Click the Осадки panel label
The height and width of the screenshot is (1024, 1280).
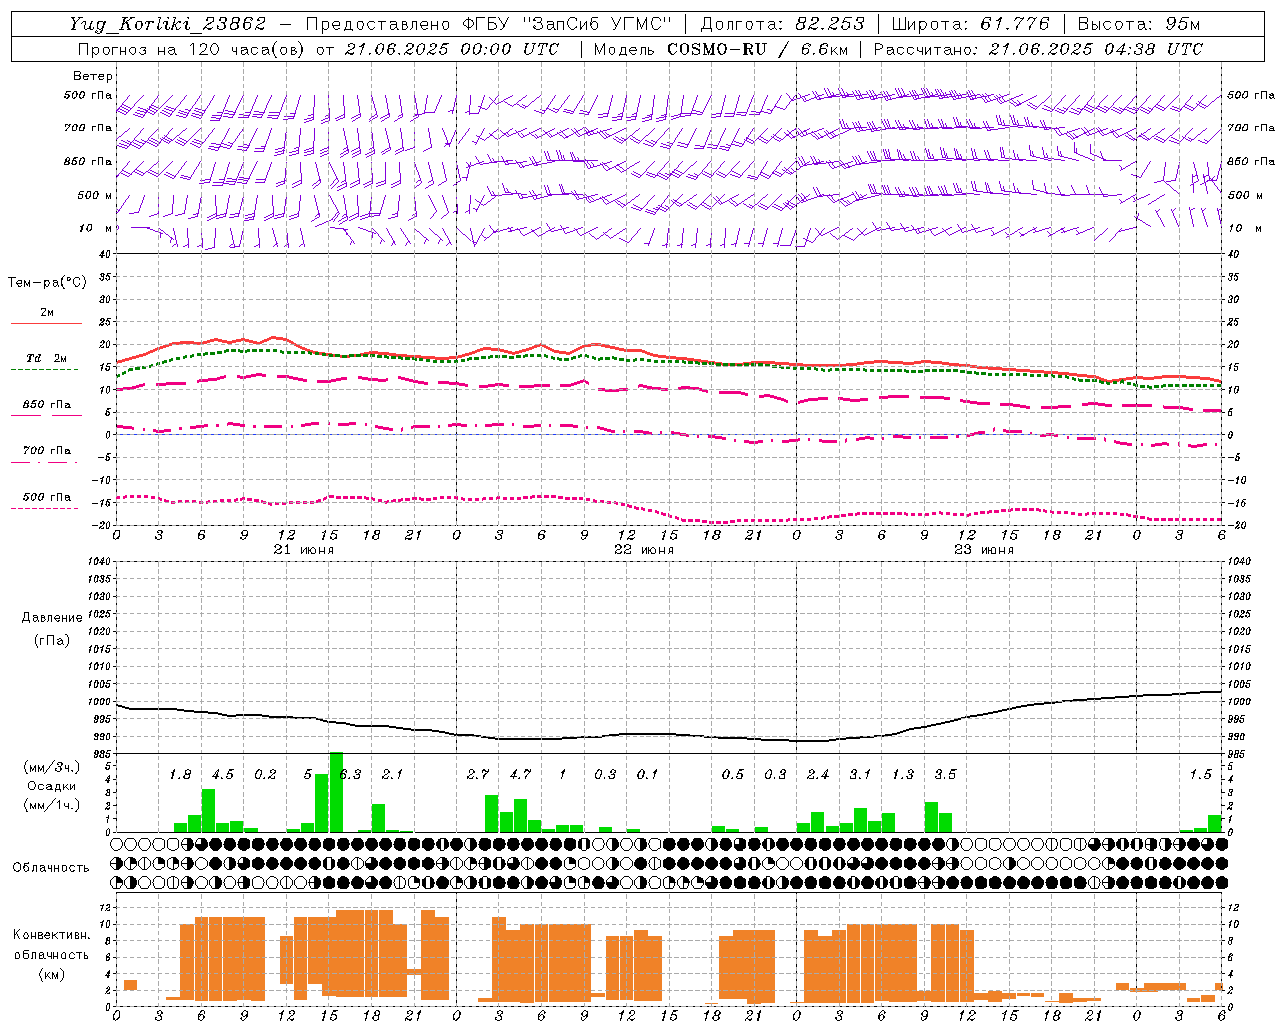click(52, 786)
